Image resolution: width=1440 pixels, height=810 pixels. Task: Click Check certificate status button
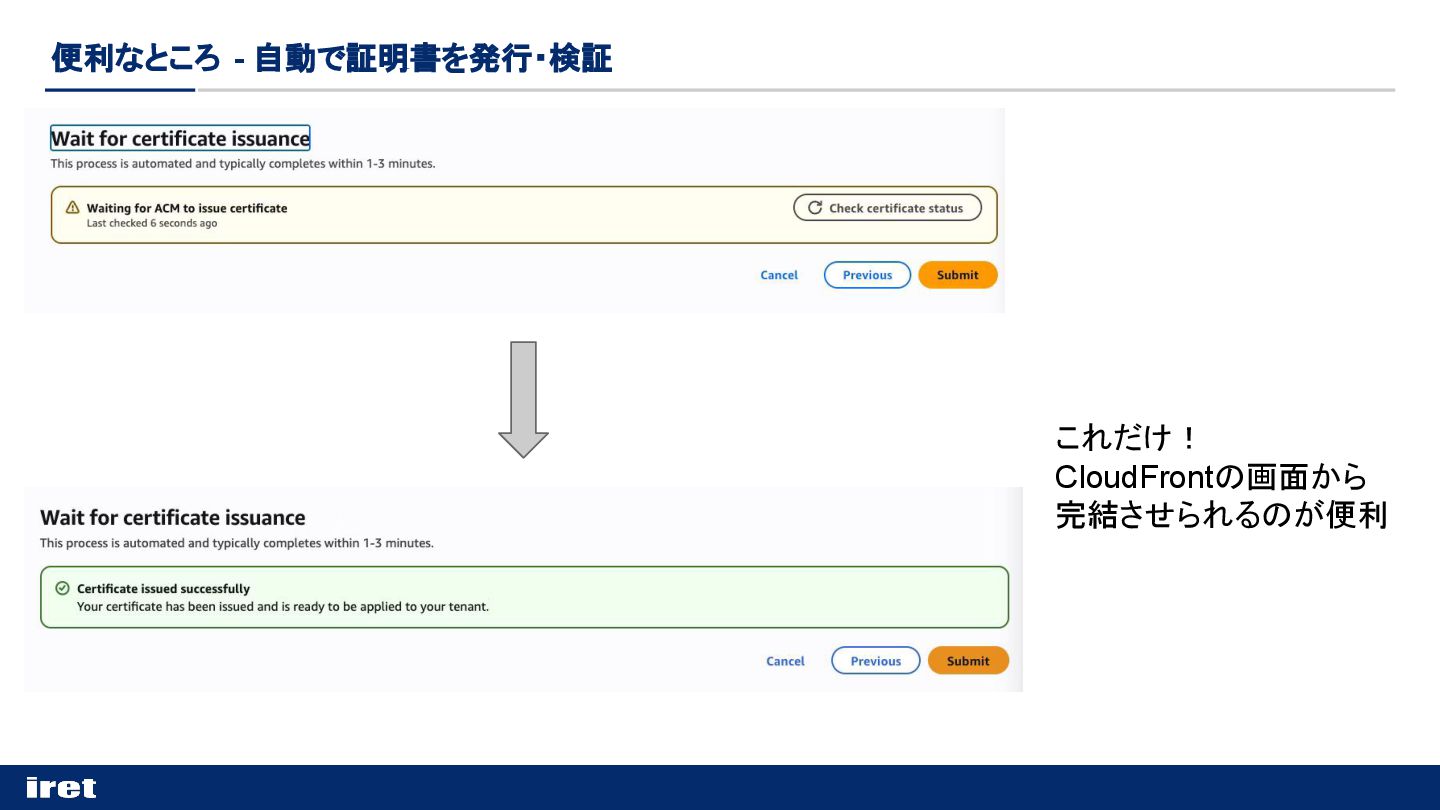[x=887, y=208]
